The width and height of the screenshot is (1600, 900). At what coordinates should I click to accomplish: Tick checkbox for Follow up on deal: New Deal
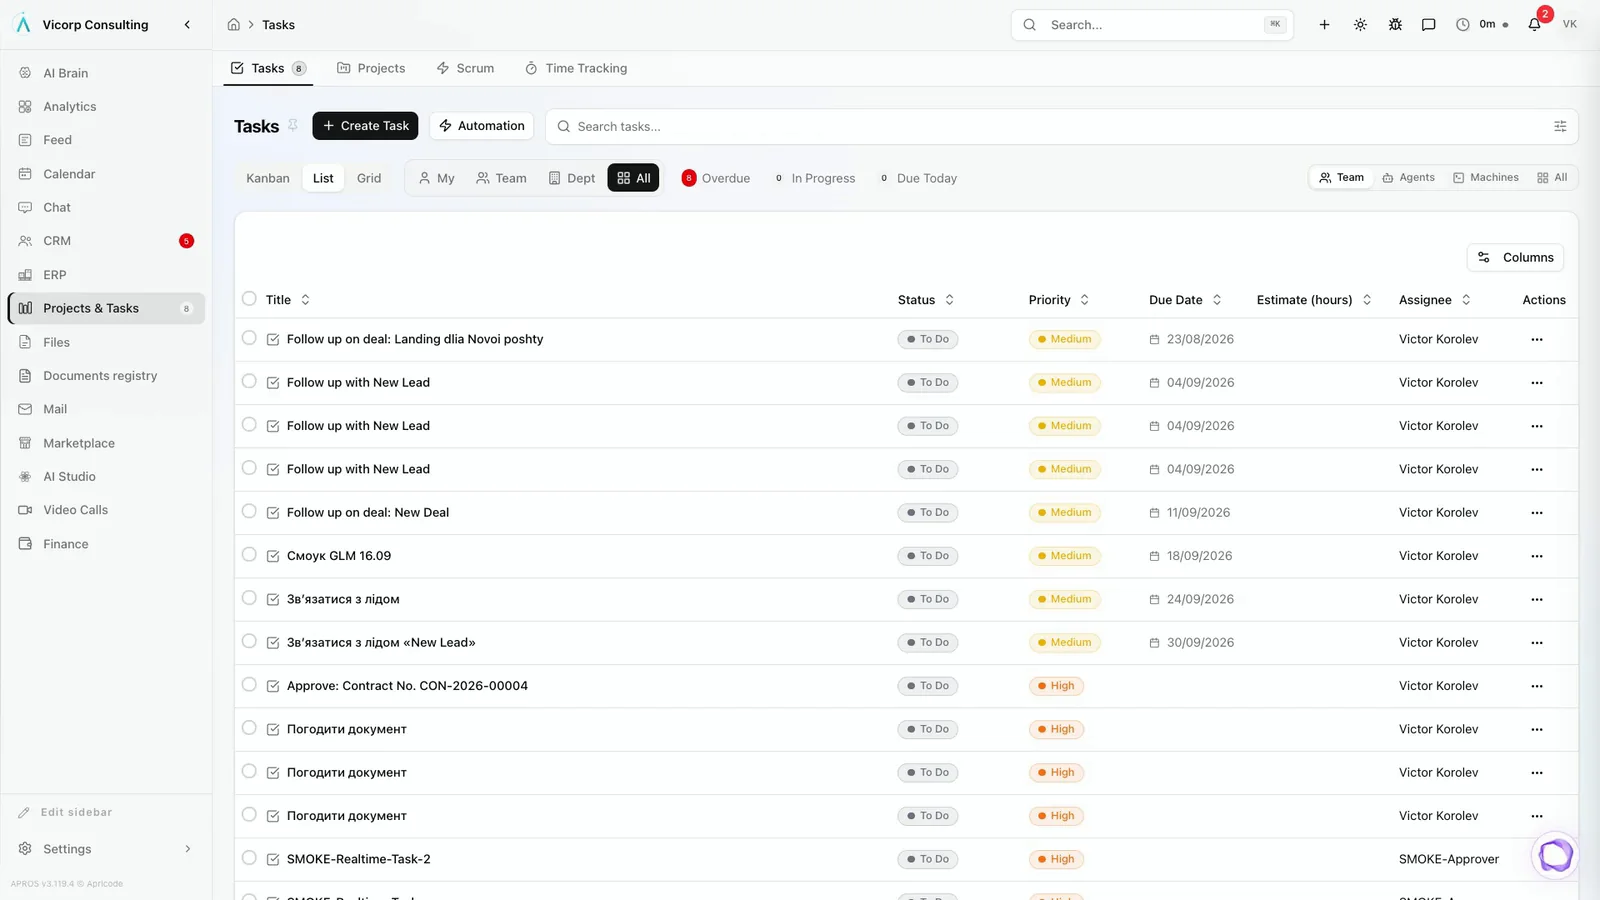click(249, 511)
